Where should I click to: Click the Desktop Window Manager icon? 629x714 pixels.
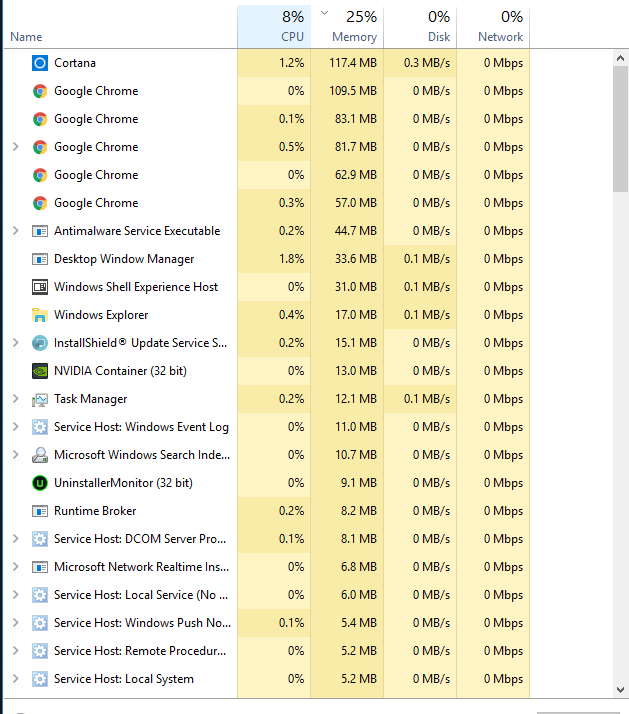[x=40, y=259]
